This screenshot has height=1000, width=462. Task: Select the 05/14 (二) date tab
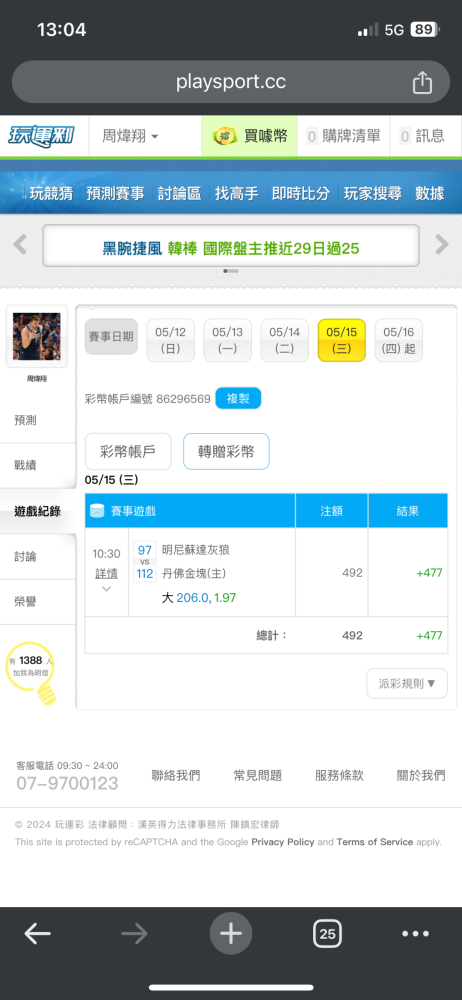pyautogui.click(x=285, y=340)
